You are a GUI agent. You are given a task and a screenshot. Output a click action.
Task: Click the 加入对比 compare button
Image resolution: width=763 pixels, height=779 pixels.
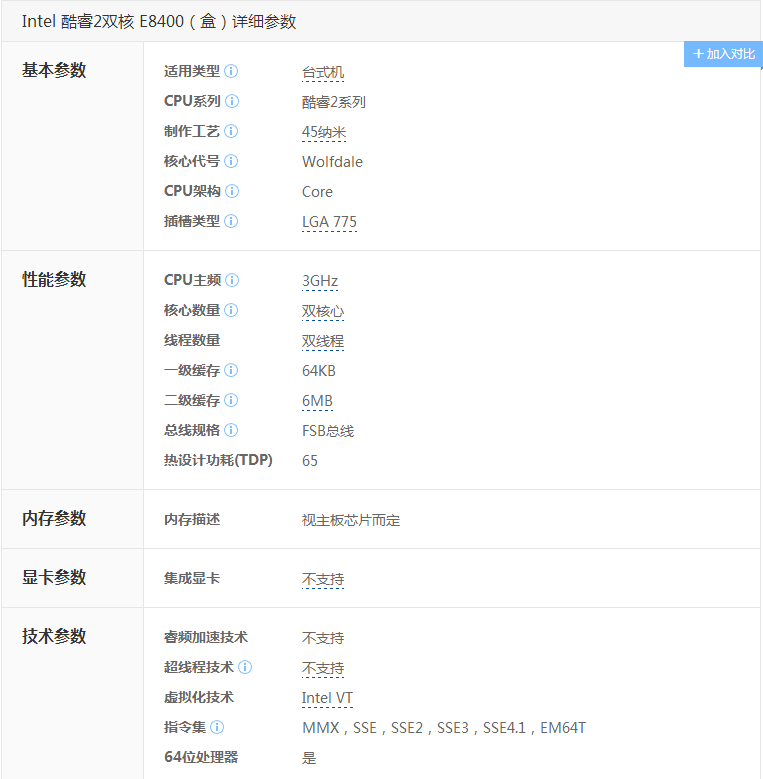click(723, 54)
